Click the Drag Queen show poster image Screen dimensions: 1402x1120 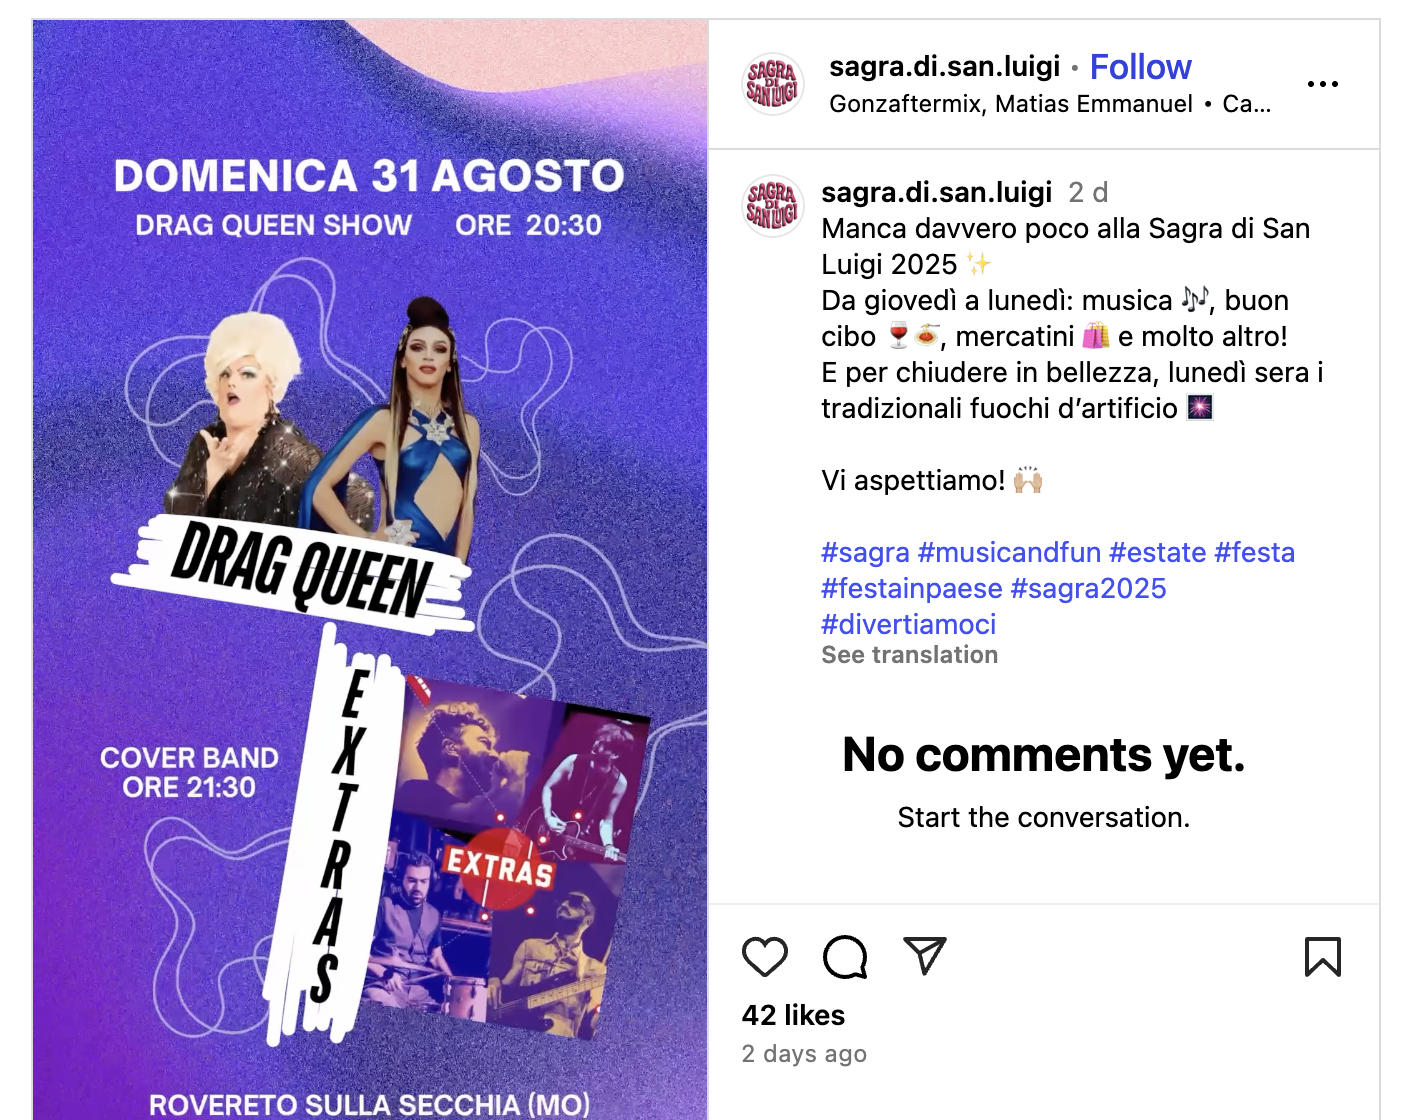pos(370,570)
